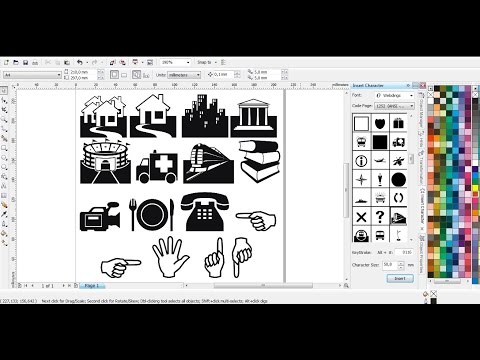This screenshot has width=480, height=360.
Task: Open the Code Page dropdown
Action: [395, 106]
